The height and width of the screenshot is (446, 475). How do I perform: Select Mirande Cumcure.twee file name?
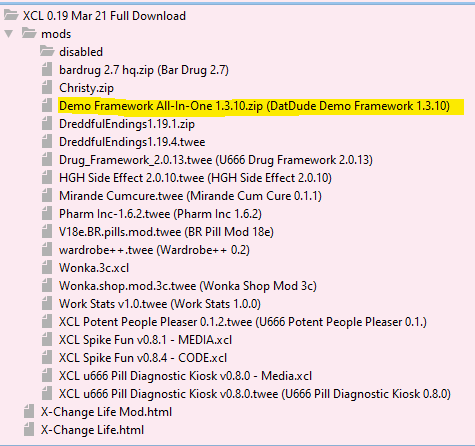(x=190, y=196)
